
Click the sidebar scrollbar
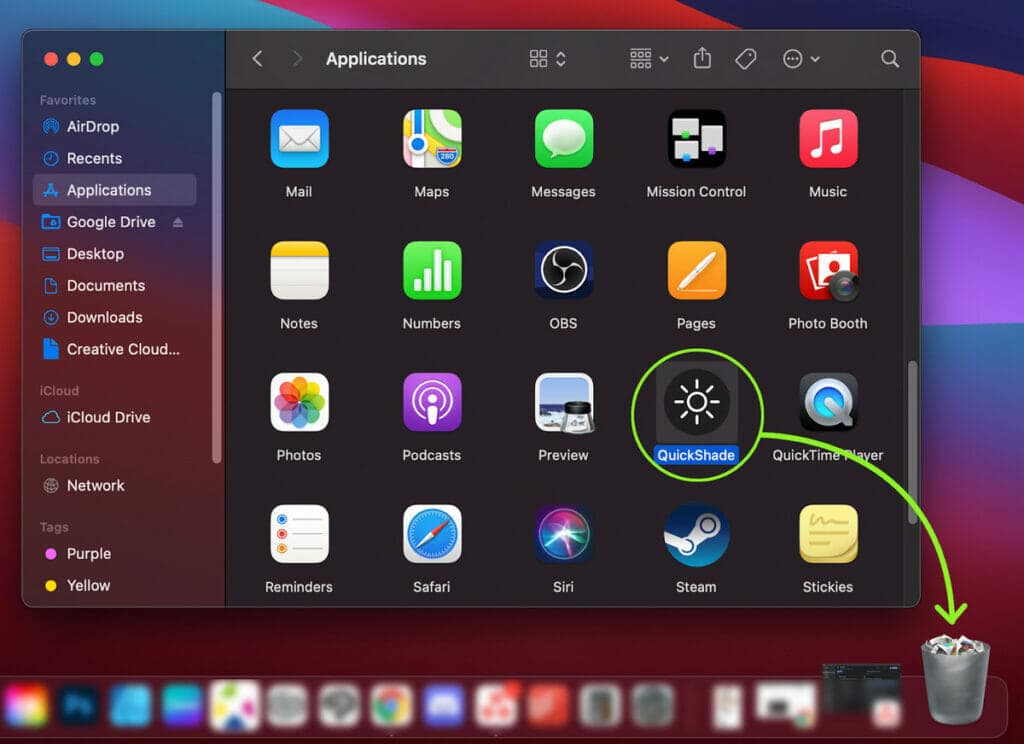[216, 278]
